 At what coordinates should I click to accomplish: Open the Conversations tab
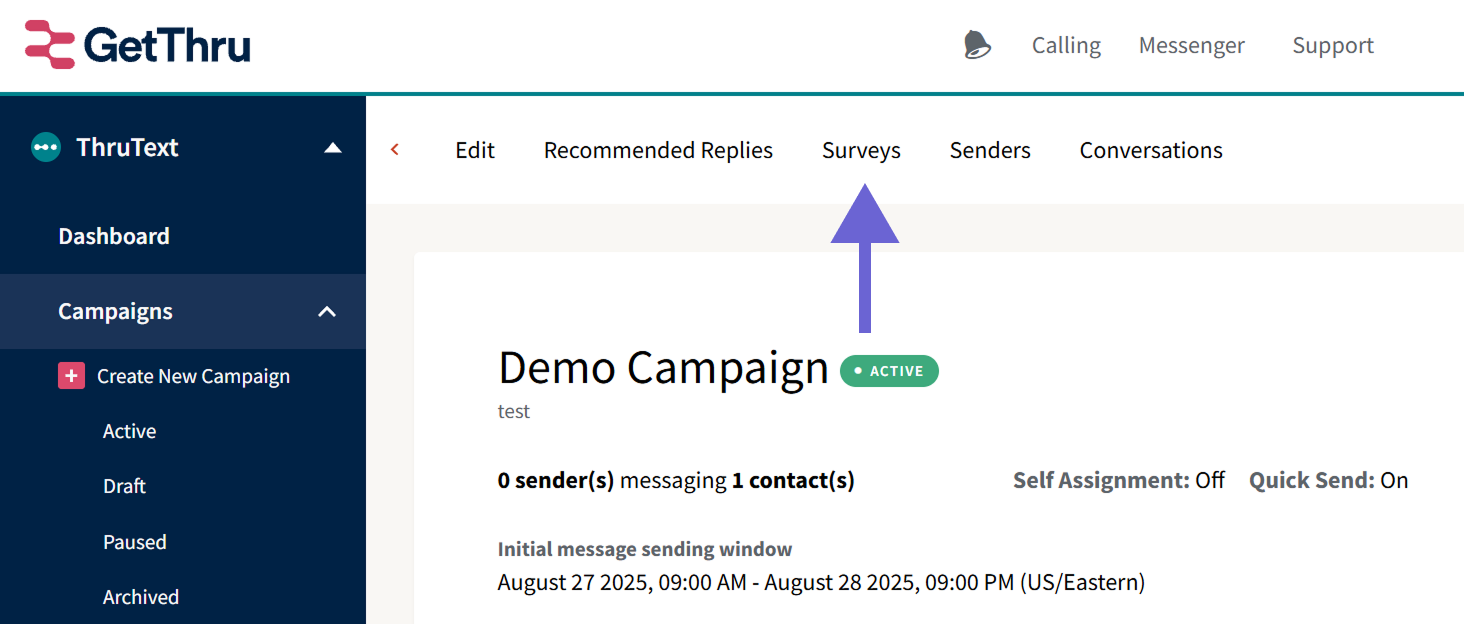click(x=1151, y=150)
